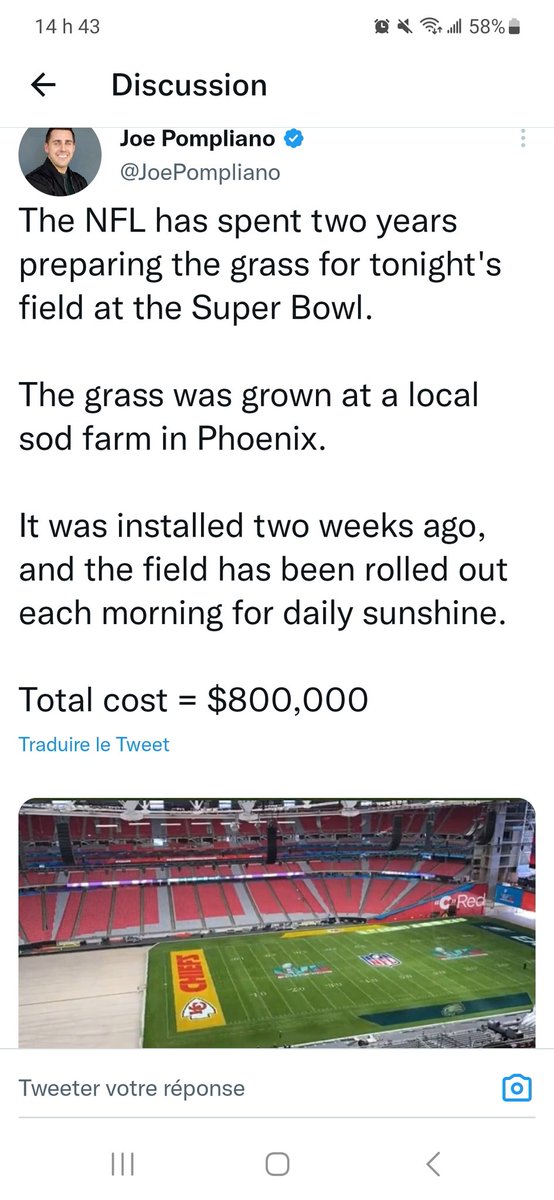Open Joe Pompliano's profile picture

[59, 160]
